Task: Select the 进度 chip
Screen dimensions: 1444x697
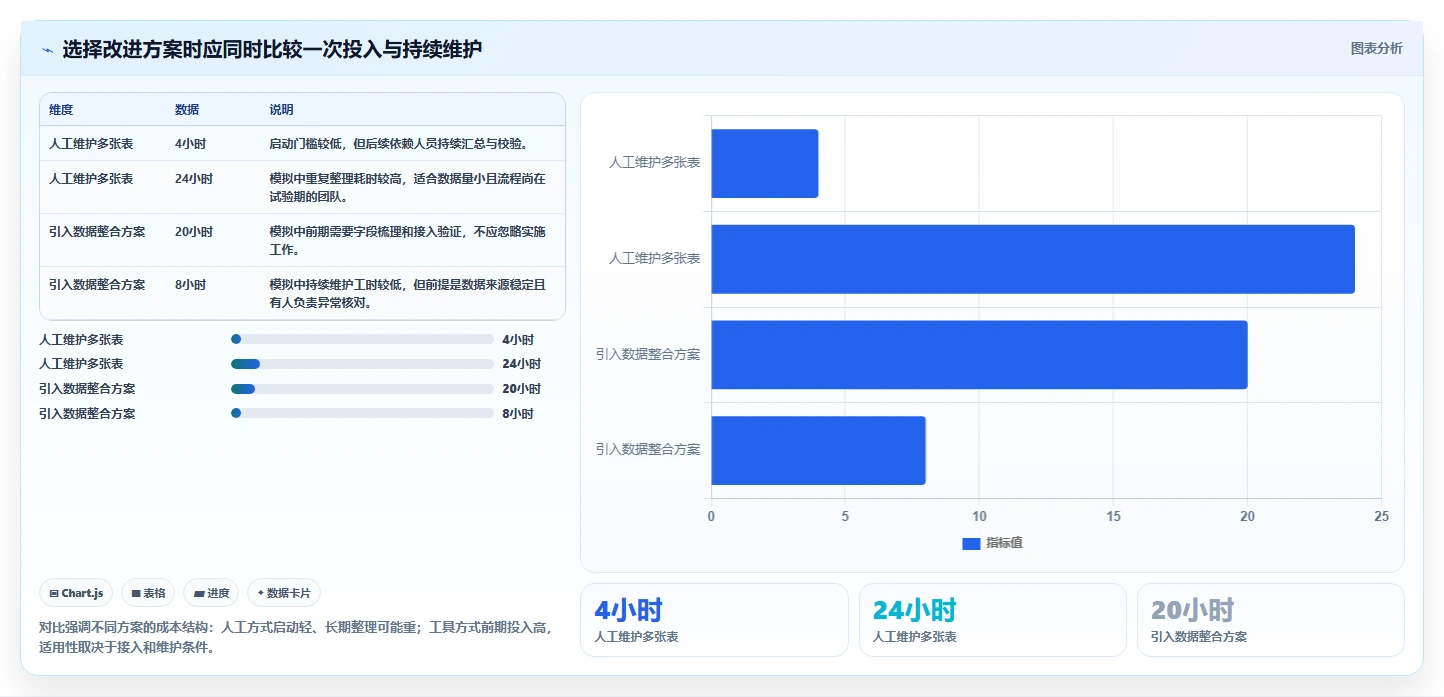Action: click(x=211, y=593)
